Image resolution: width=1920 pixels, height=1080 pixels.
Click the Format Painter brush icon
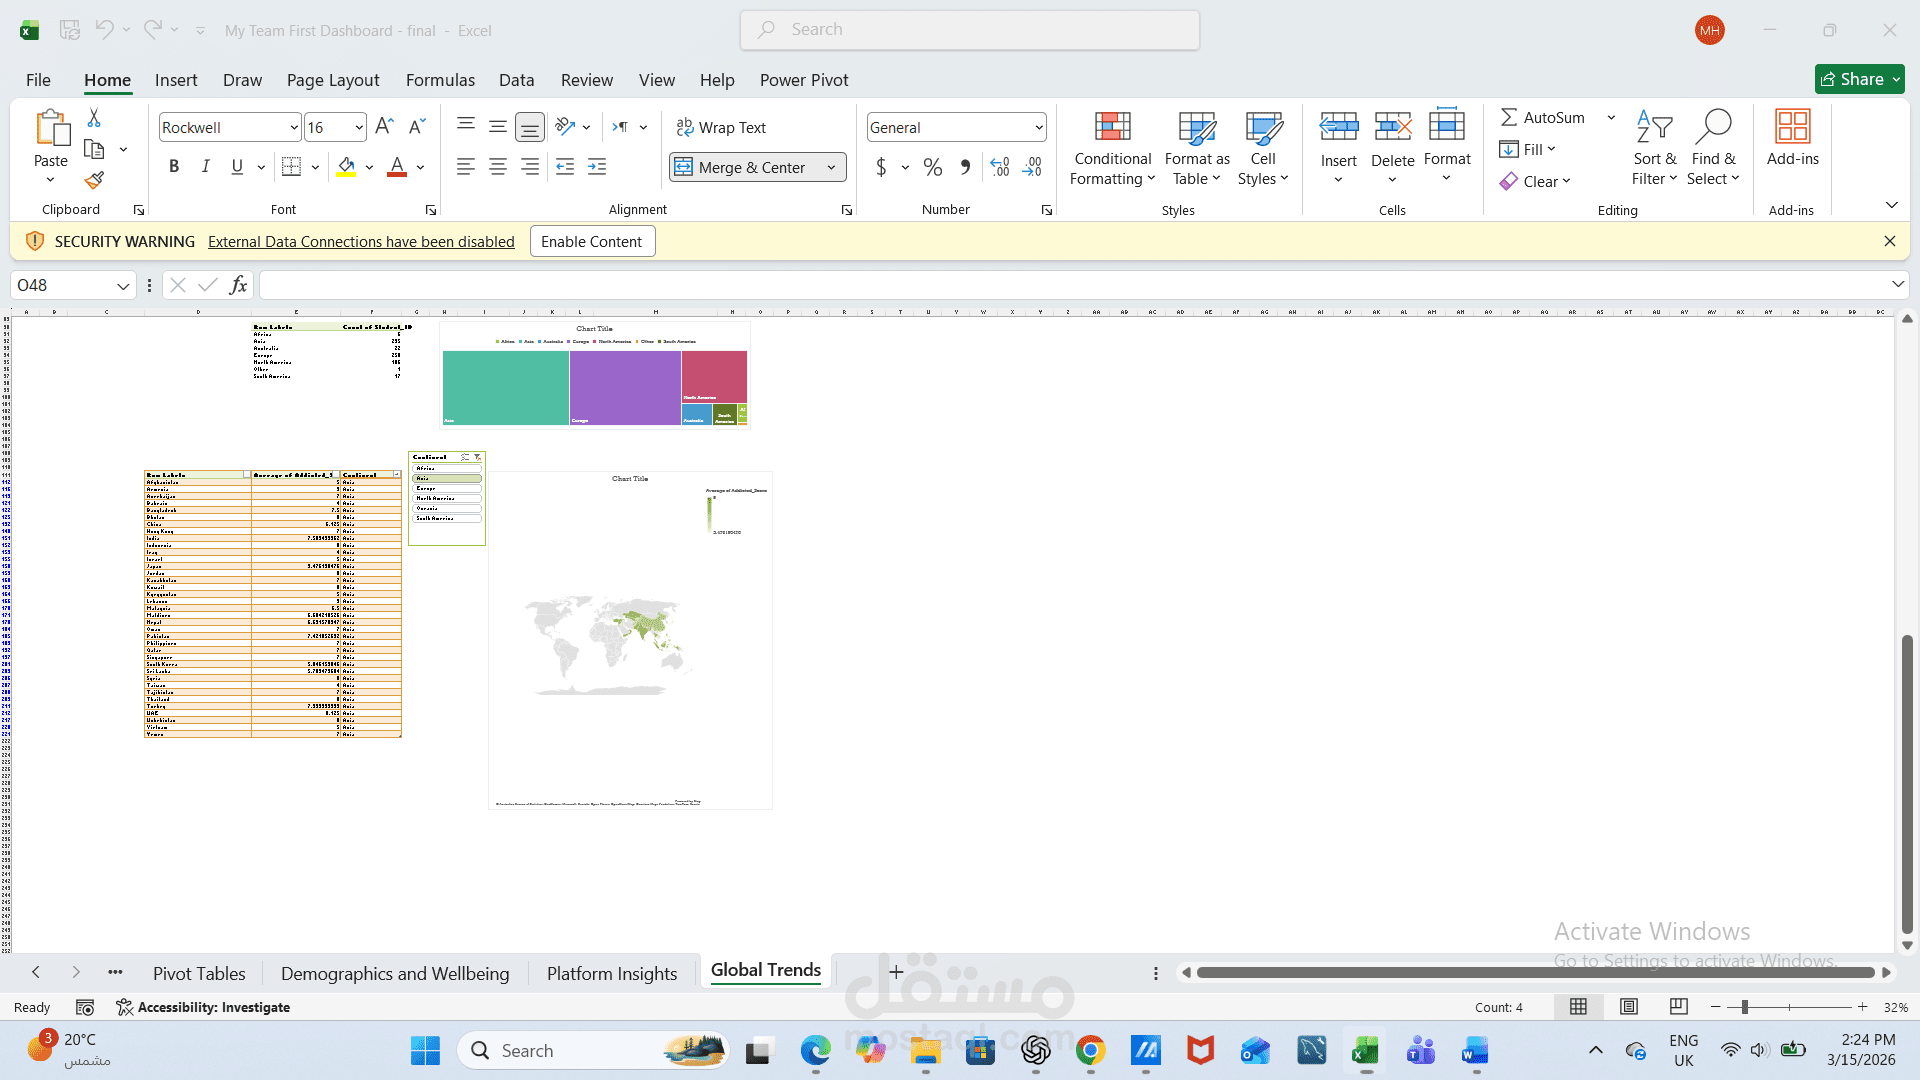94,181
